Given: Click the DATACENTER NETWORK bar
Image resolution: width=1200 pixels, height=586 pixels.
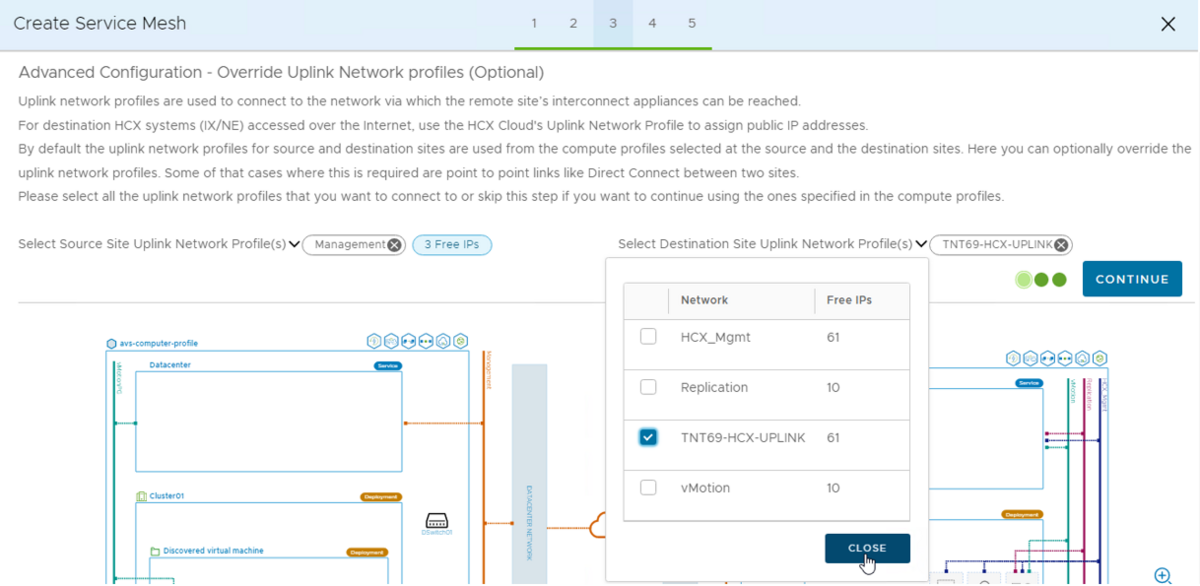Looking at the screenshot, I should pos(529,474).
